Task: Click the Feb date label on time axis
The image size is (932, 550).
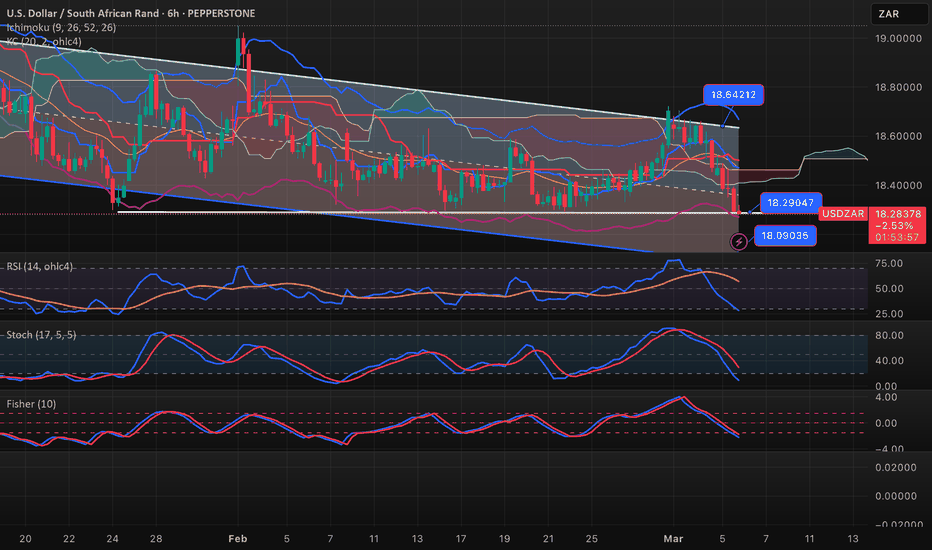Action: (238, 539)
